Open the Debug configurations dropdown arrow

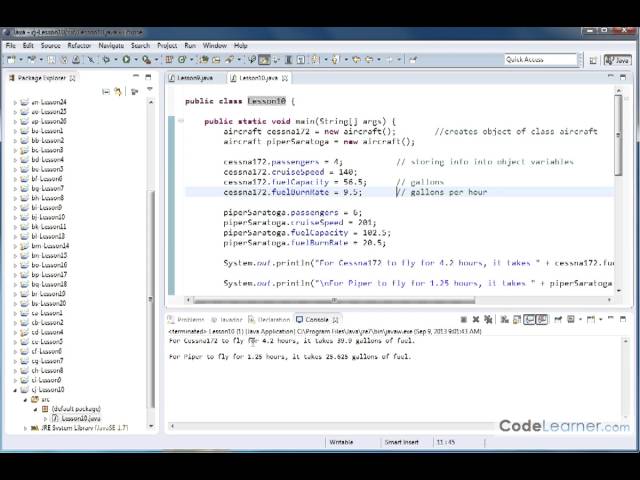click(116, 60)
